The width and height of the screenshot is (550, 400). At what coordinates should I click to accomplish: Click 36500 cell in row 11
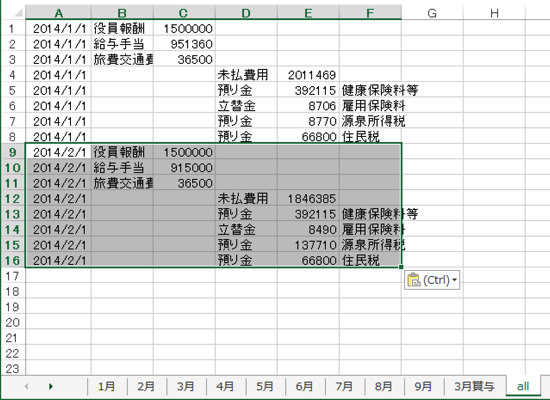point(184,183)
